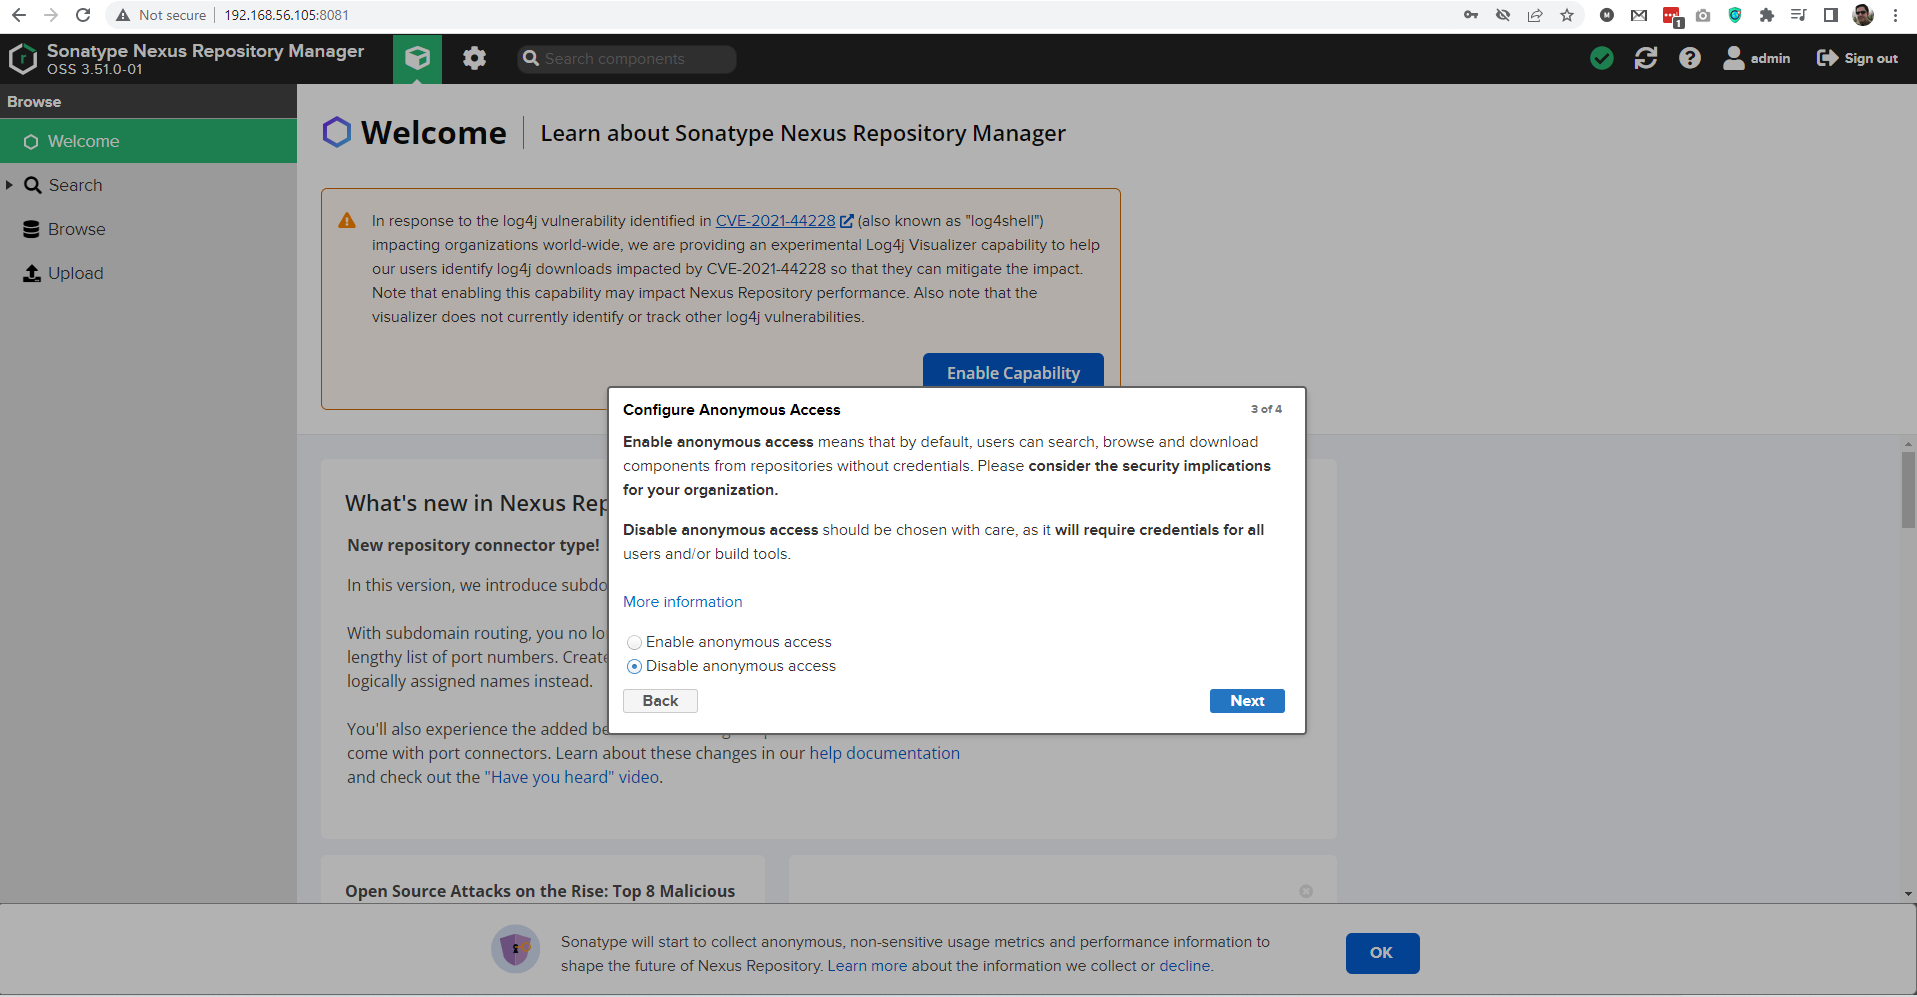Click the scrollbar down arrow
Image resolution: width=1917 pixels, height=997 pixels.
(x=1909, y=894)
